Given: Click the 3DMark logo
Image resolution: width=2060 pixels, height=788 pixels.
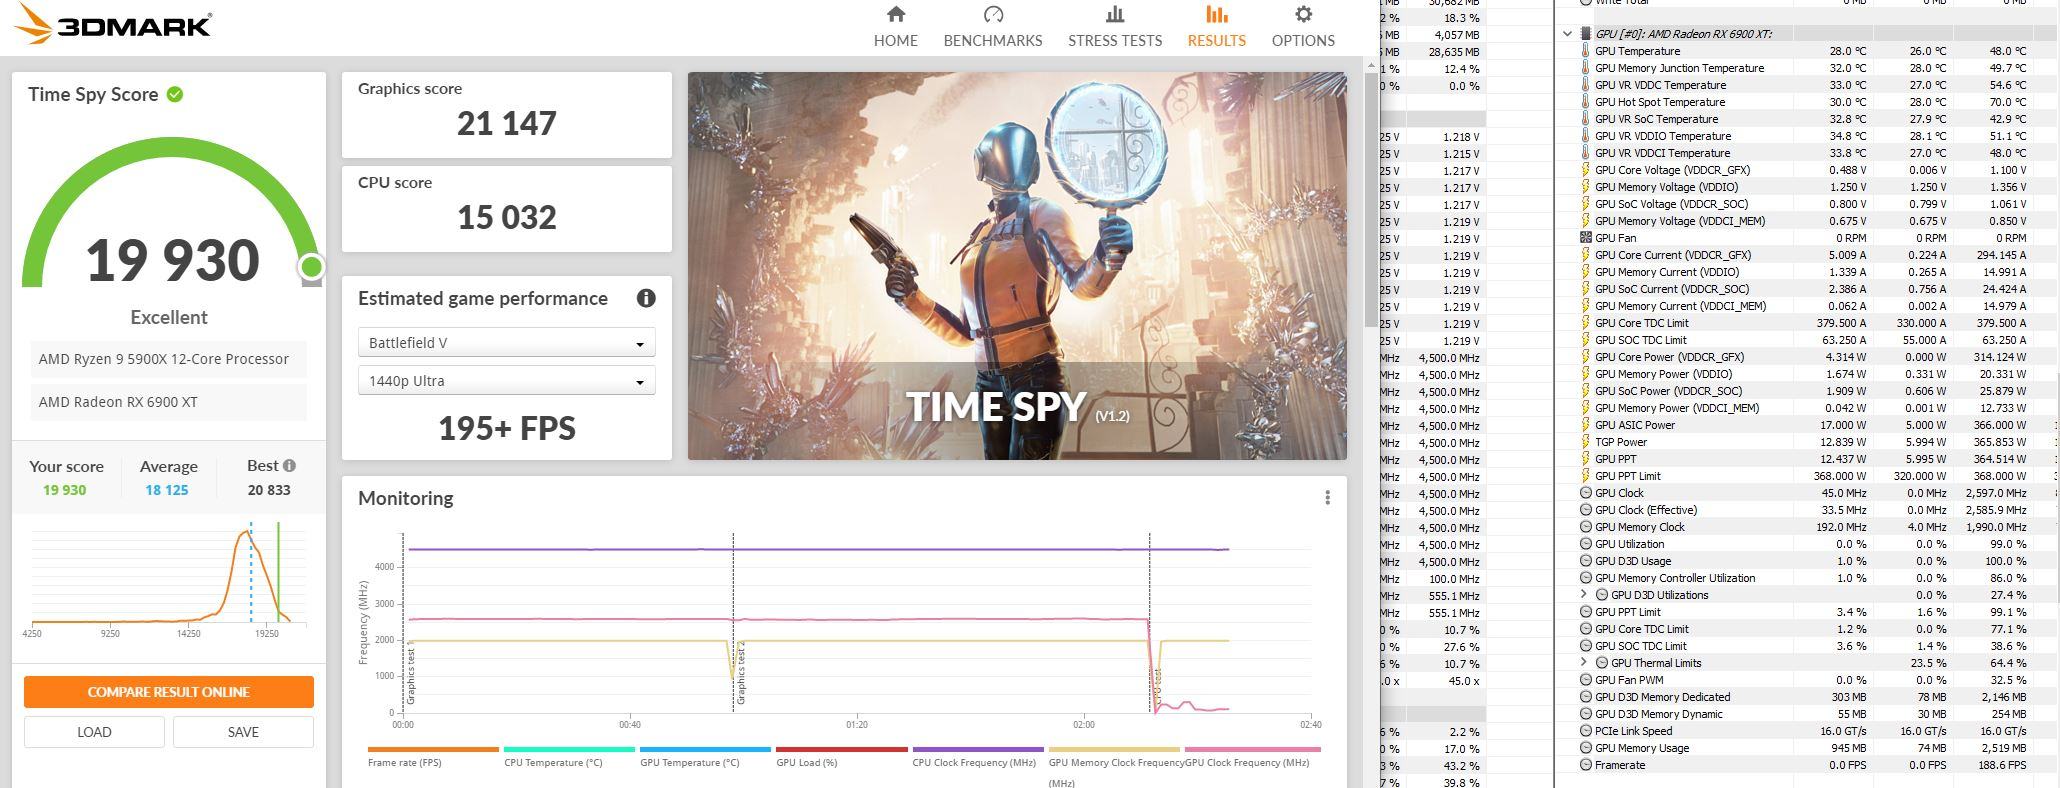Looking at the screenshot, I should click(x=113, y=25).
